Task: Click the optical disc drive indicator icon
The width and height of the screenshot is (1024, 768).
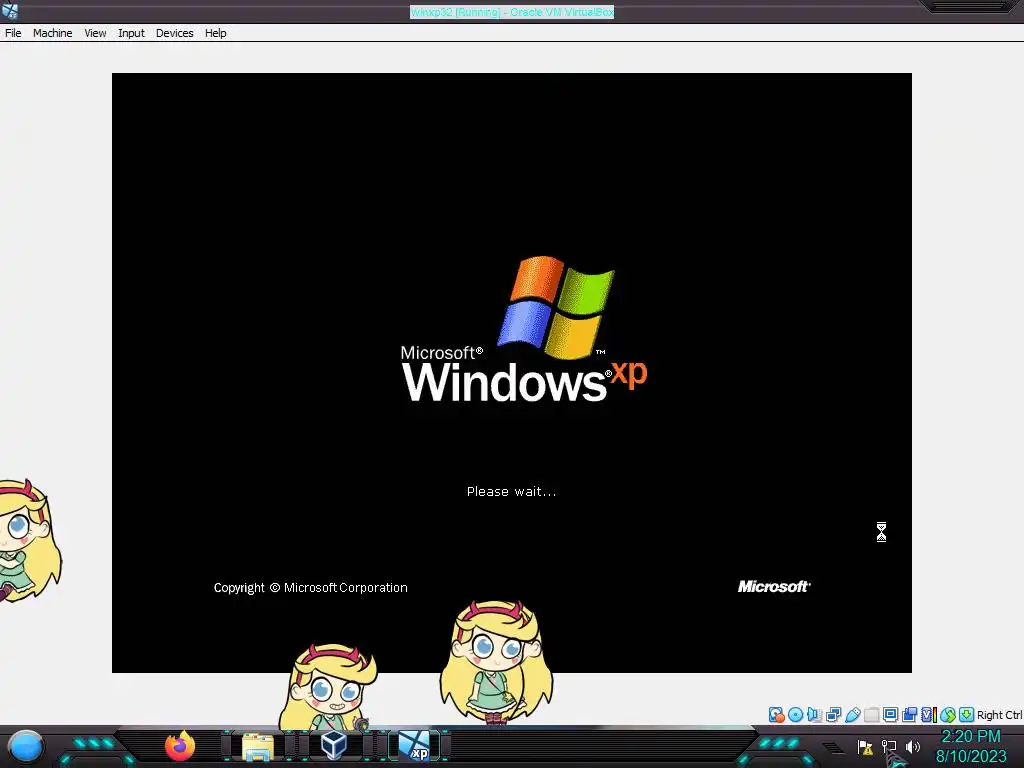Action: pyautogui.click(x=795, y=714)
